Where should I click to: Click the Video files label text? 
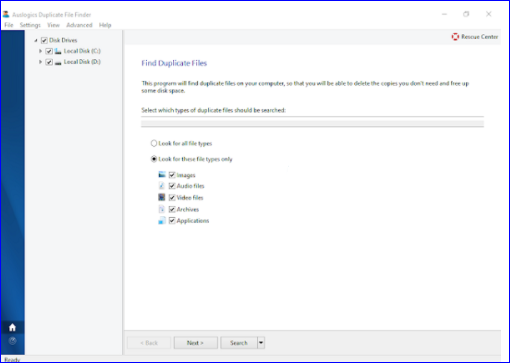tap(190, 198)
